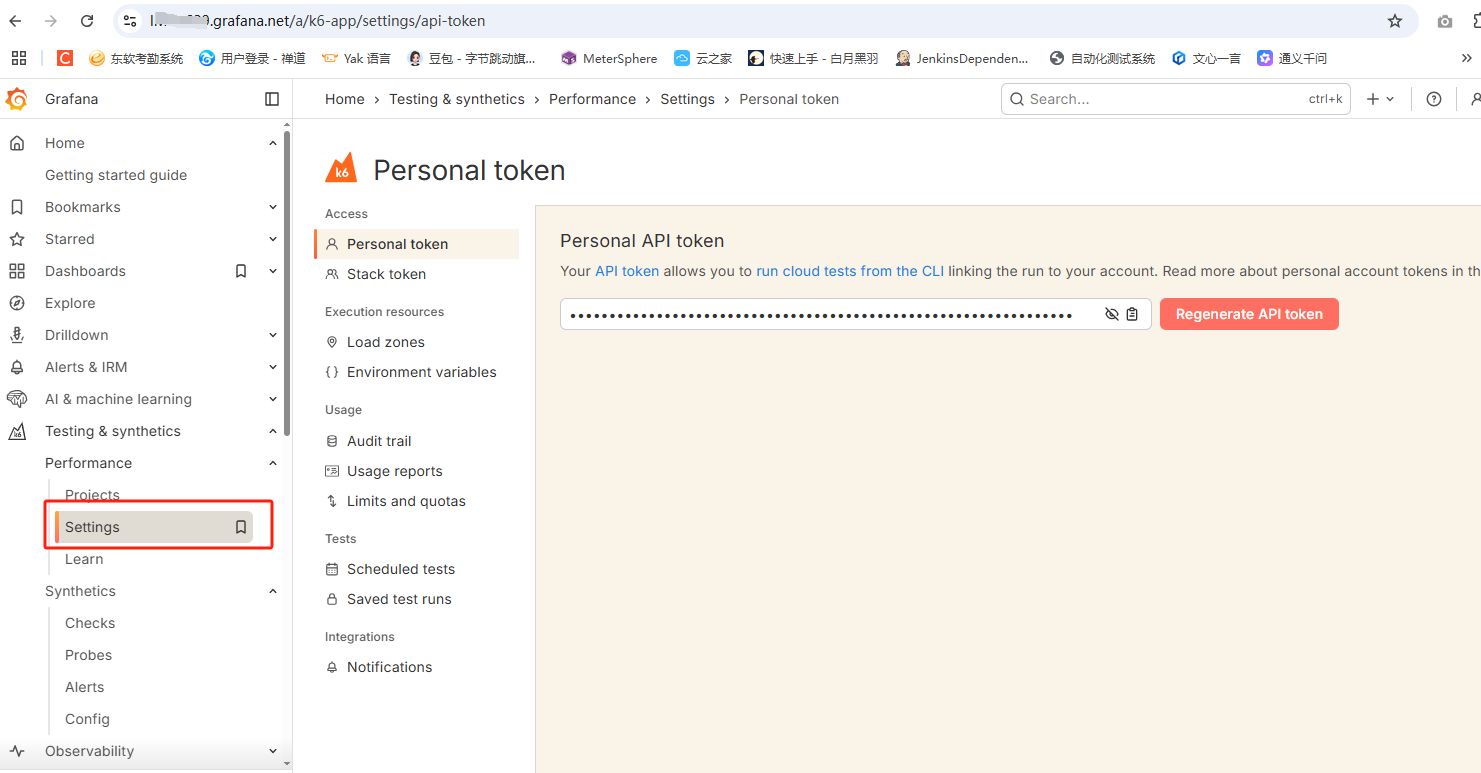Collapse the Home section chevron
Image resolution: width=1481 pixels, height=773 pixels.
click(x=273, y=143)
